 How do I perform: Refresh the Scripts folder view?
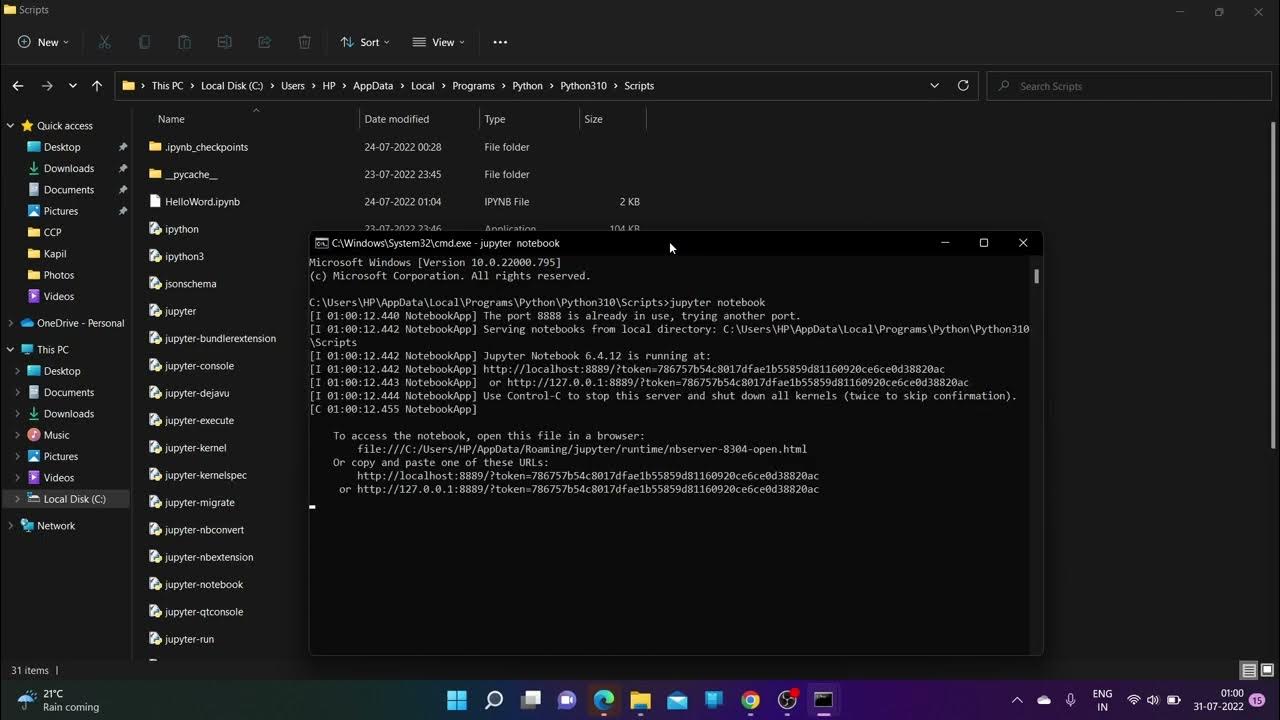tap(963, 86)
